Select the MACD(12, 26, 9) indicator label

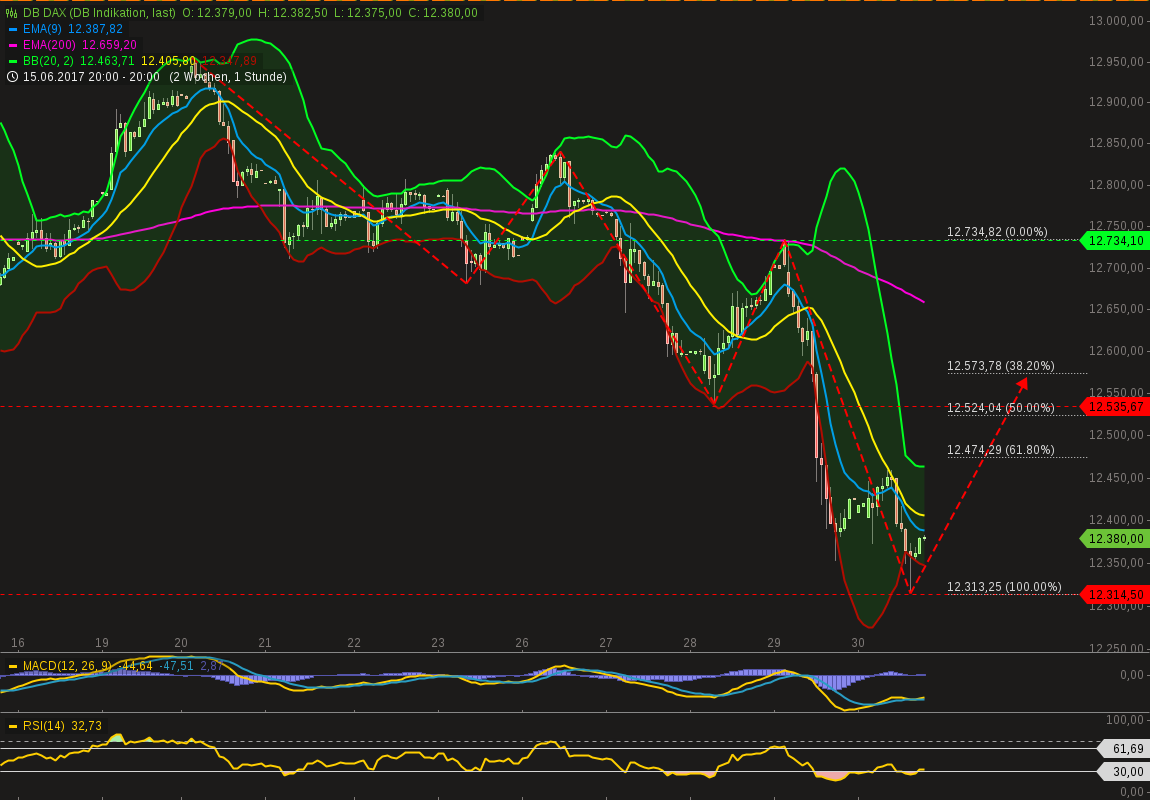coord(67,667)
